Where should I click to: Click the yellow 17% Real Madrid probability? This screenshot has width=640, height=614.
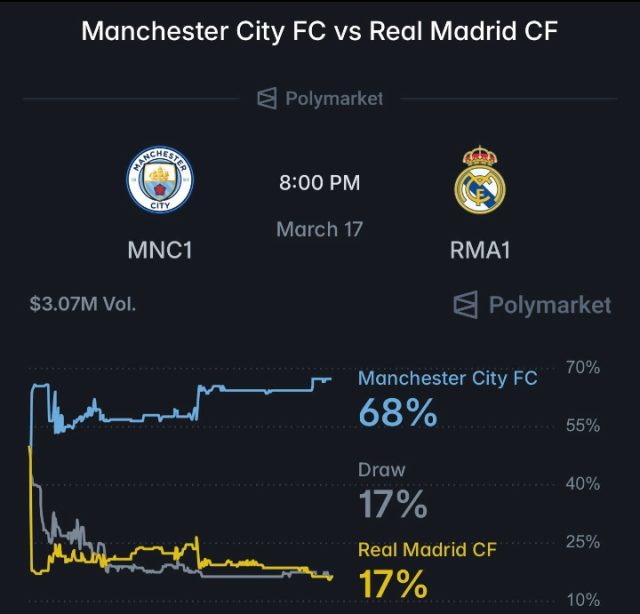tap(393, 583)
